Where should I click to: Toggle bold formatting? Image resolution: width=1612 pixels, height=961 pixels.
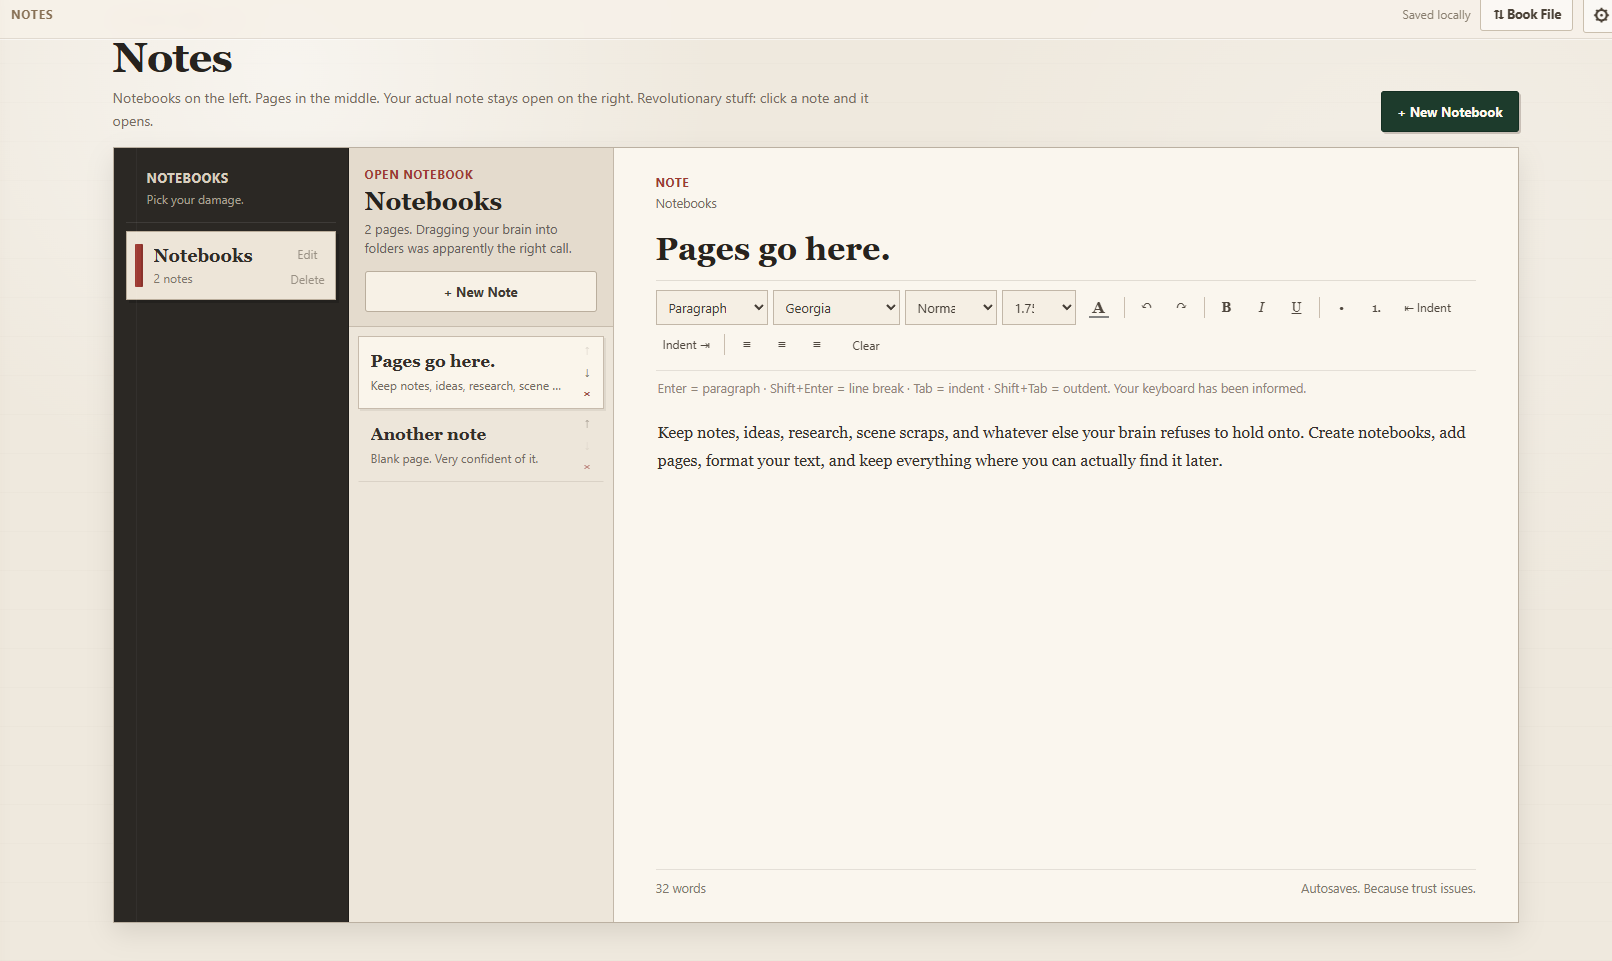click(x=1226, y=307)
